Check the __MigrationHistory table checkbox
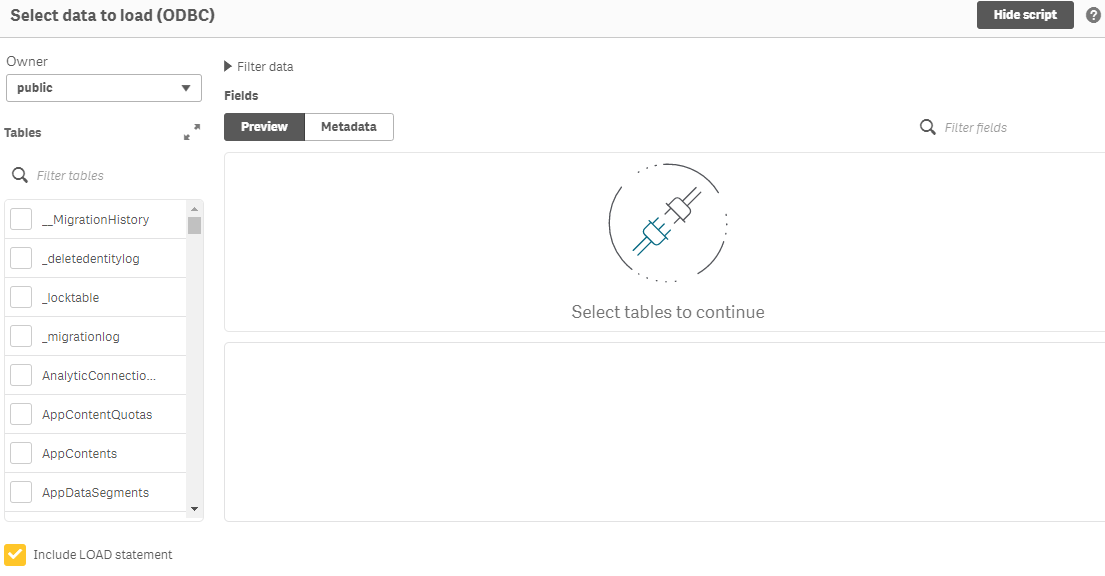 (x=21, y=219)
